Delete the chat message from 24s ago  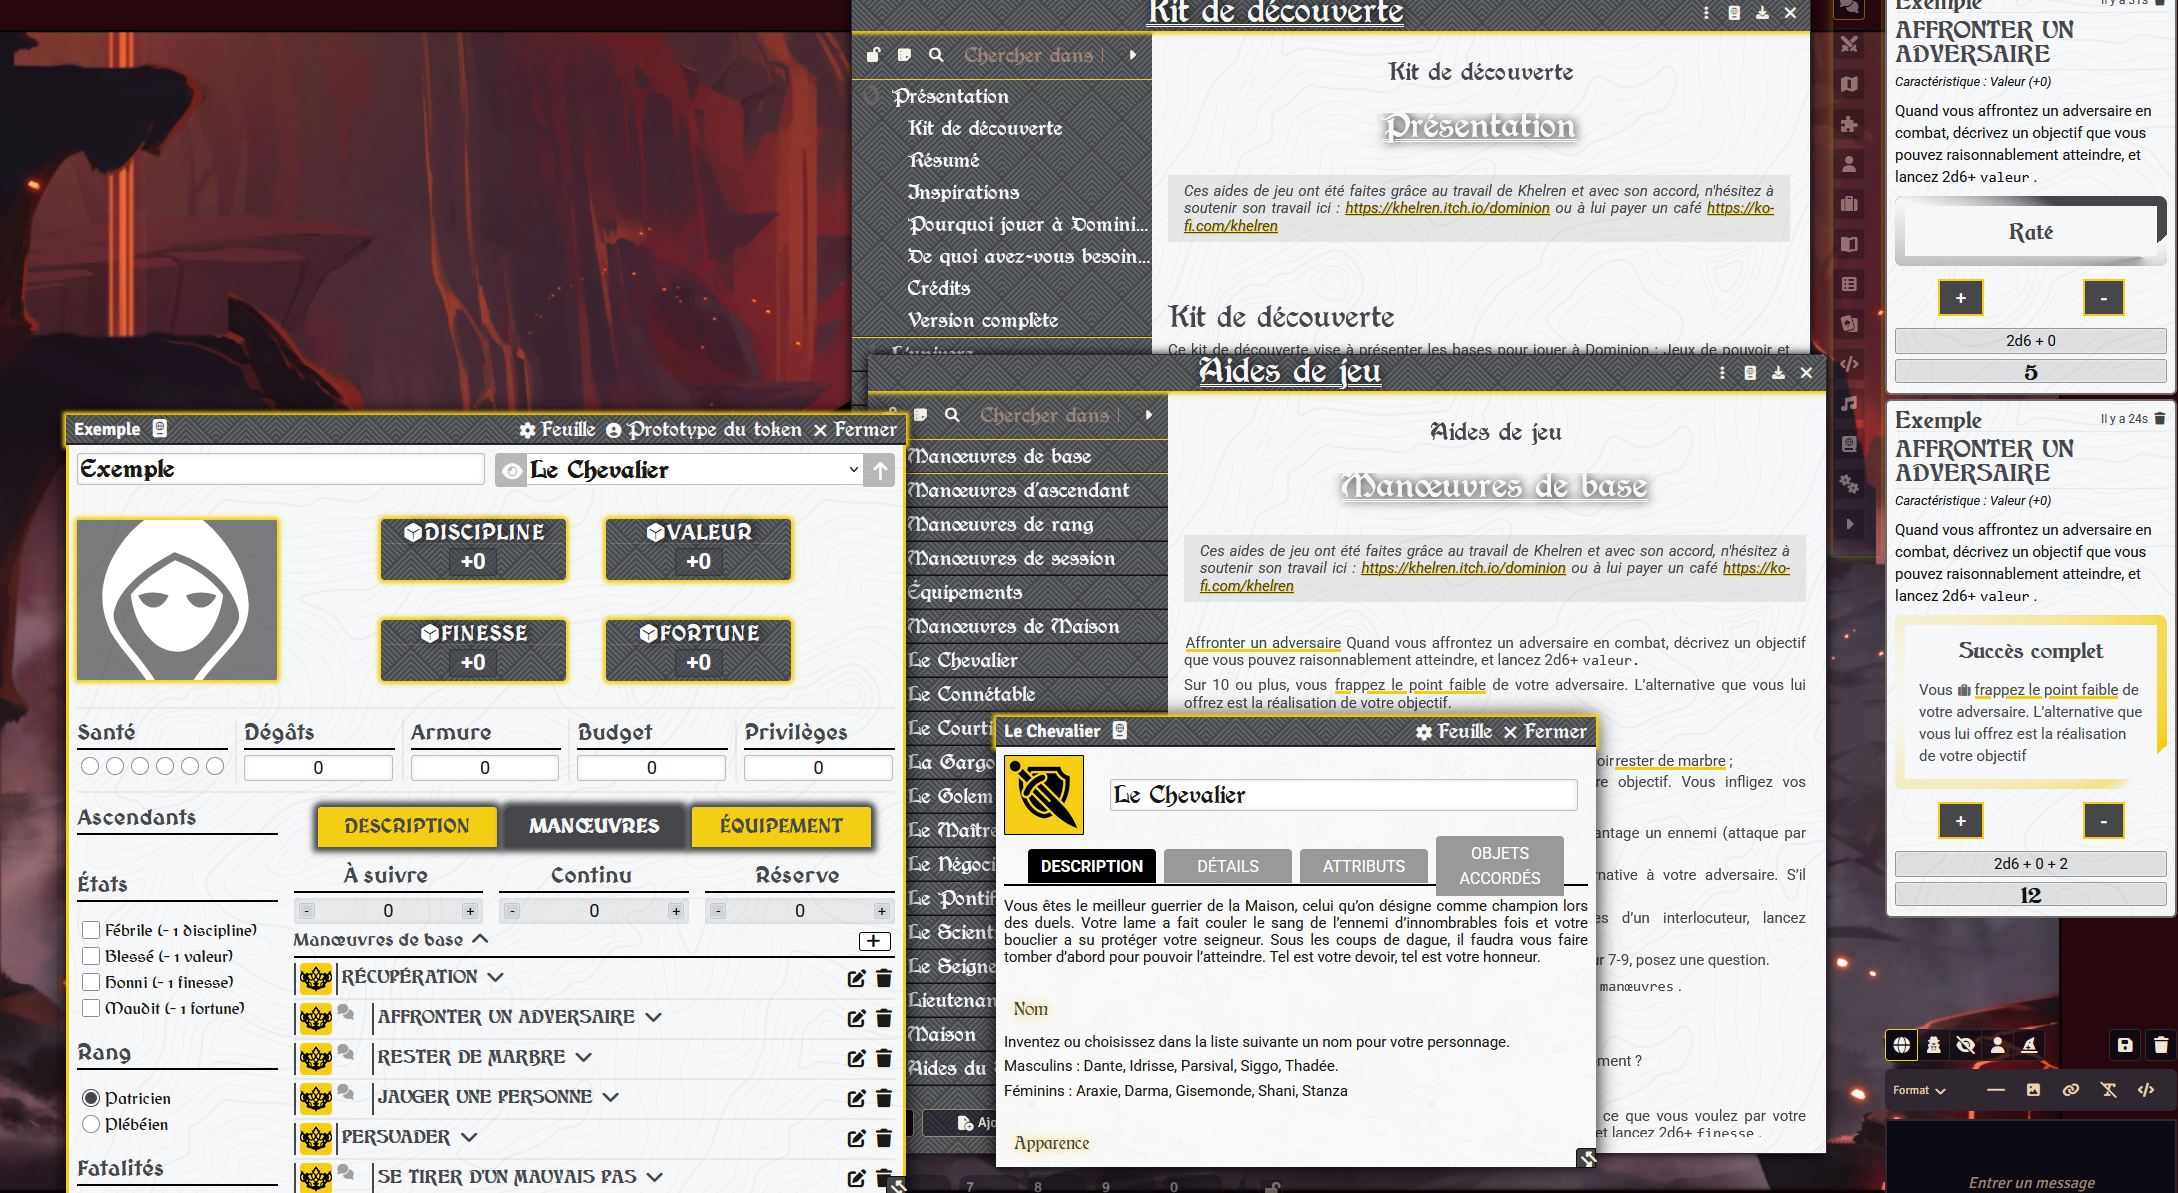click(2160, 419)
